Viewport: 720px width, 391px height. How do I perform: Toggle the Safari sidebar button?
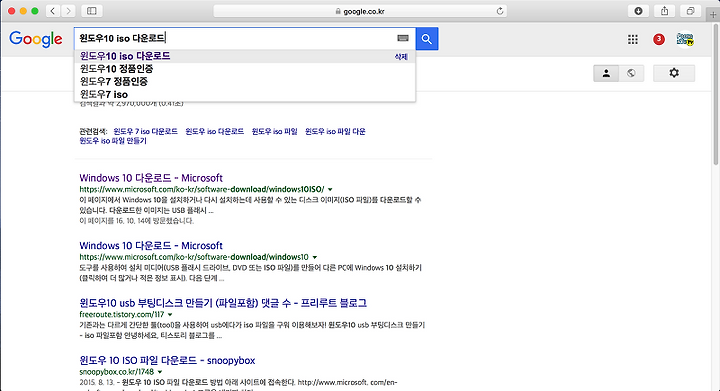click(x=92, y=11)
